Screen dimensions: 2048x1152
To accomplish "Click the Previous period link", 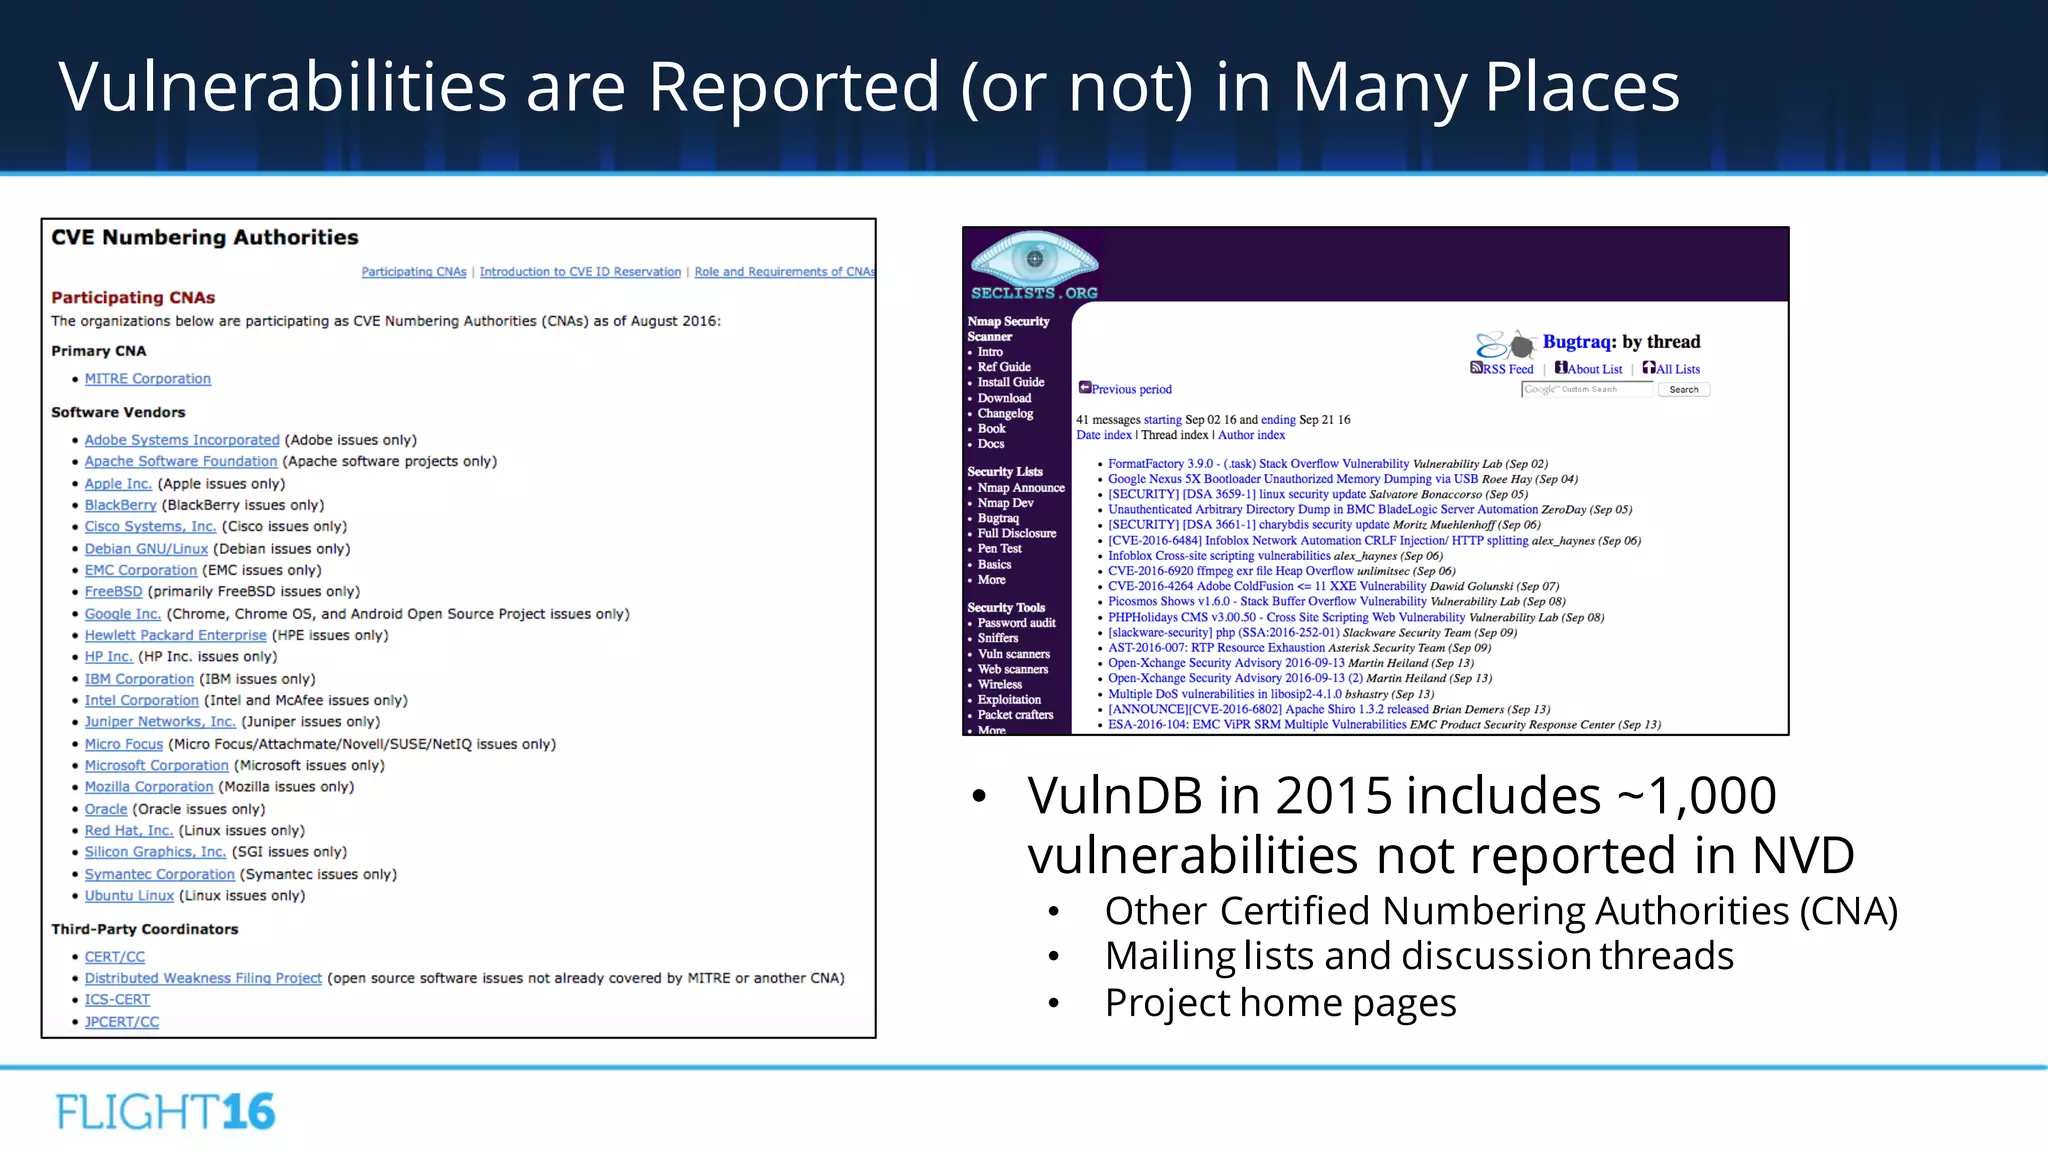I will pyautogui.click(x=1131, y=390).
